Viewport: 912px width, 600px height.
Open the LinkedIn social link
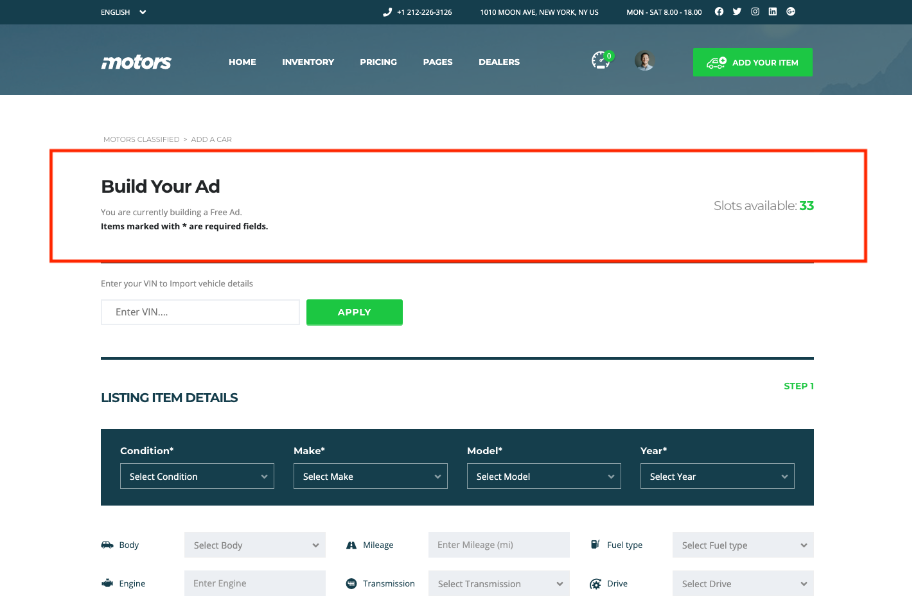[x=773, y=12]
